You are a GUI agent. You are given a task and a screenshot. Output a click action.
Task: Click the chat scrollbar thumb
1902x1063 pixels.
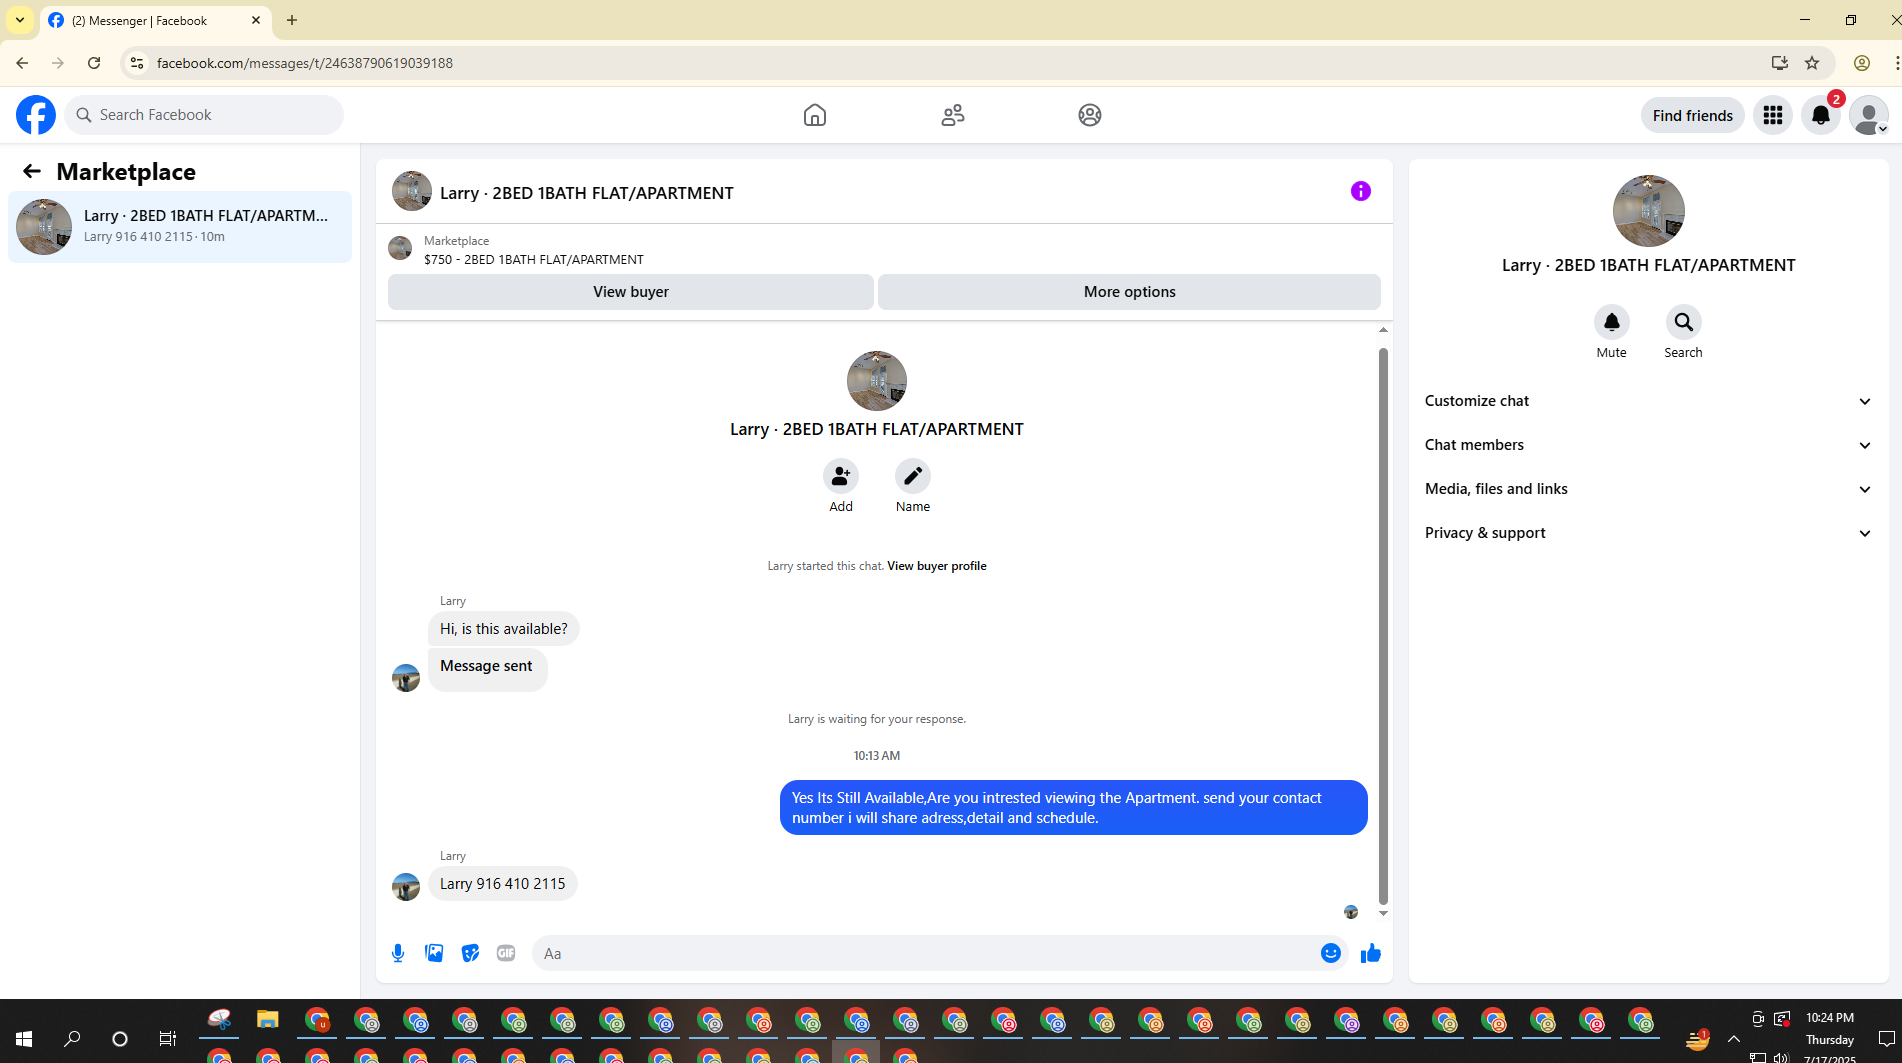pos(1383,626)
